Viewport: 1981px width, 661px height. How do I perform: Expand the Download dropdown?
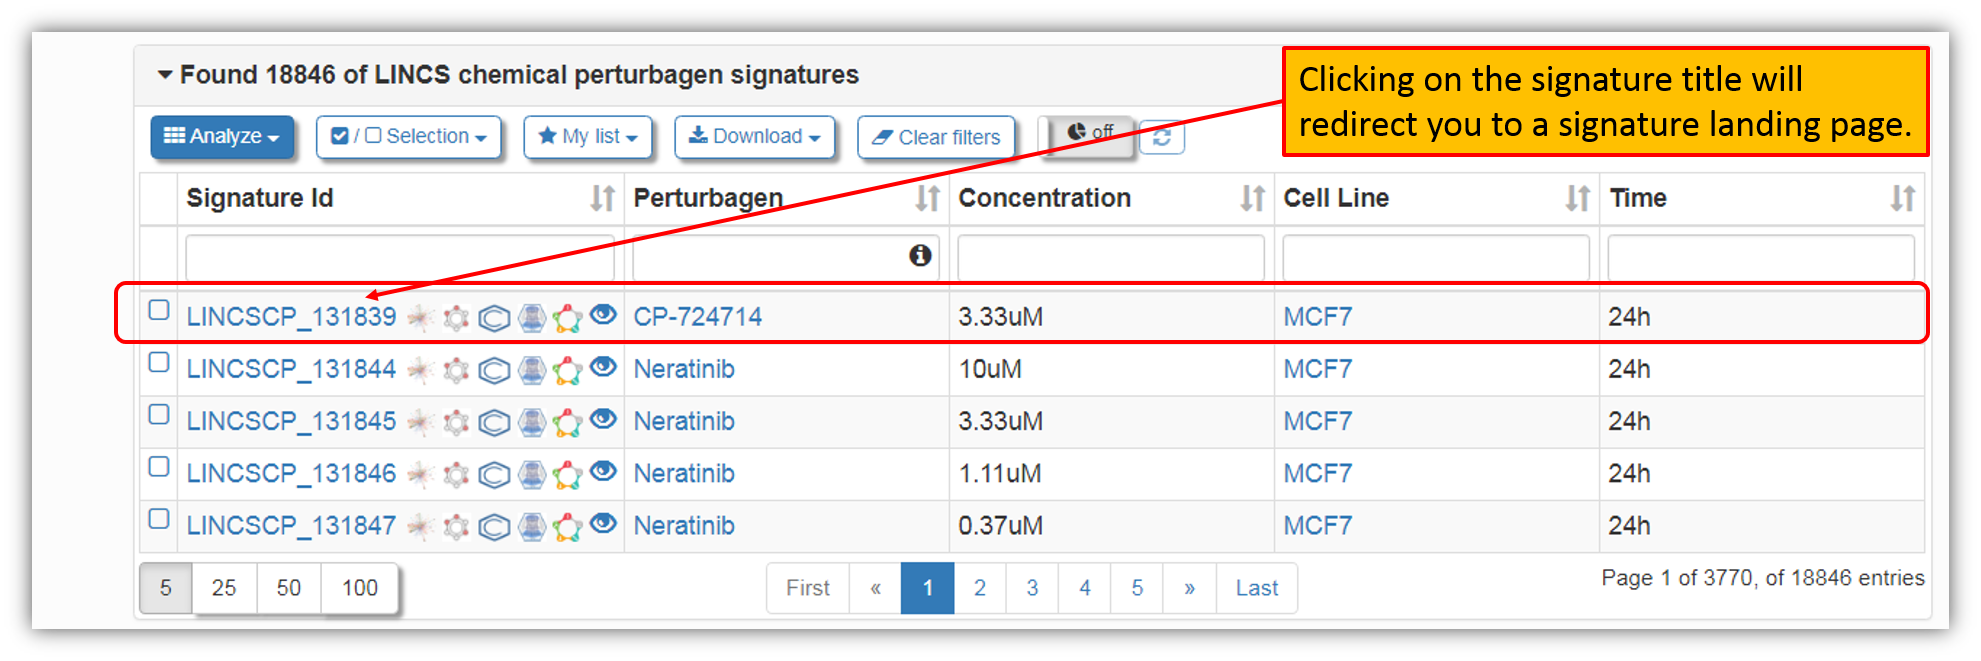755,137
